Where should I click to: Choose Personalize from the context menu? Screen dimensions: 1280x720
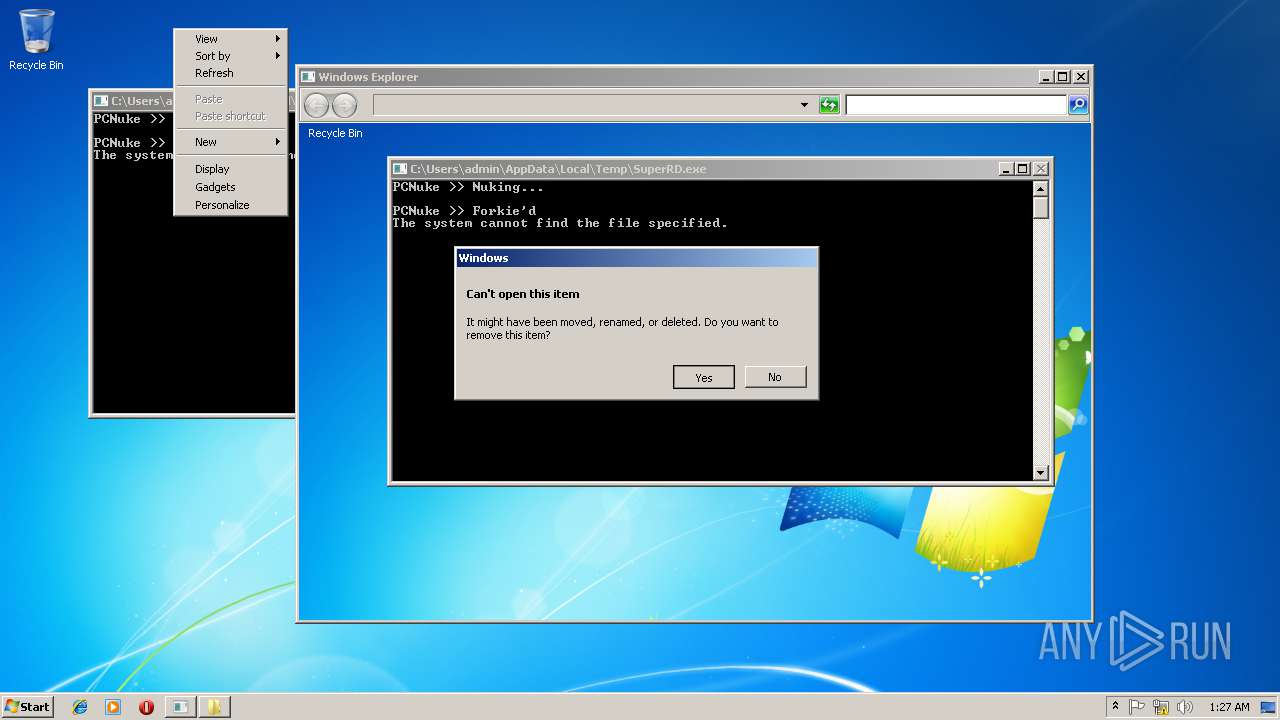[x=231, y=205]
